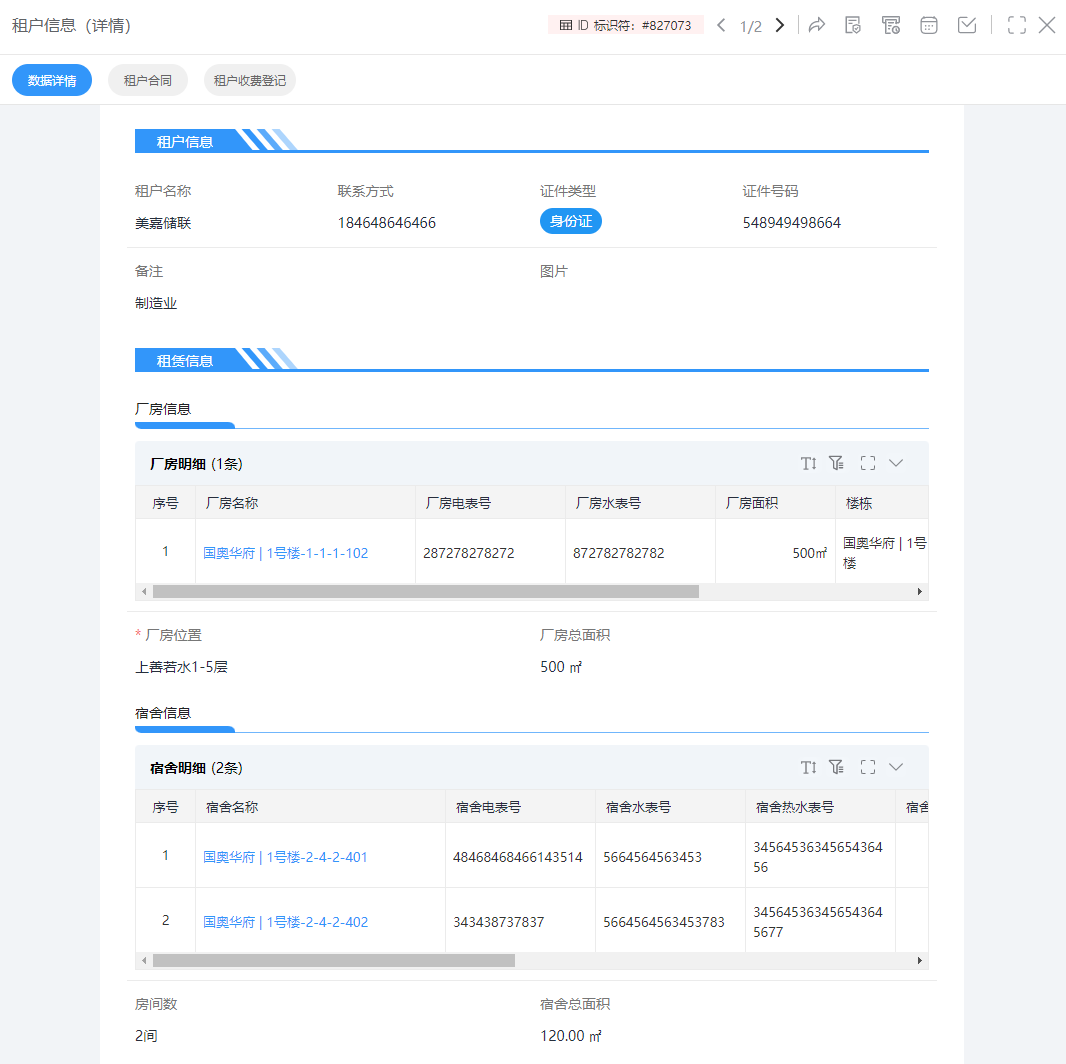1066x1064 pixels.
Task: Open the calendar icon in top toolbar
Action: pyautogui.click(x=929, y=26)
